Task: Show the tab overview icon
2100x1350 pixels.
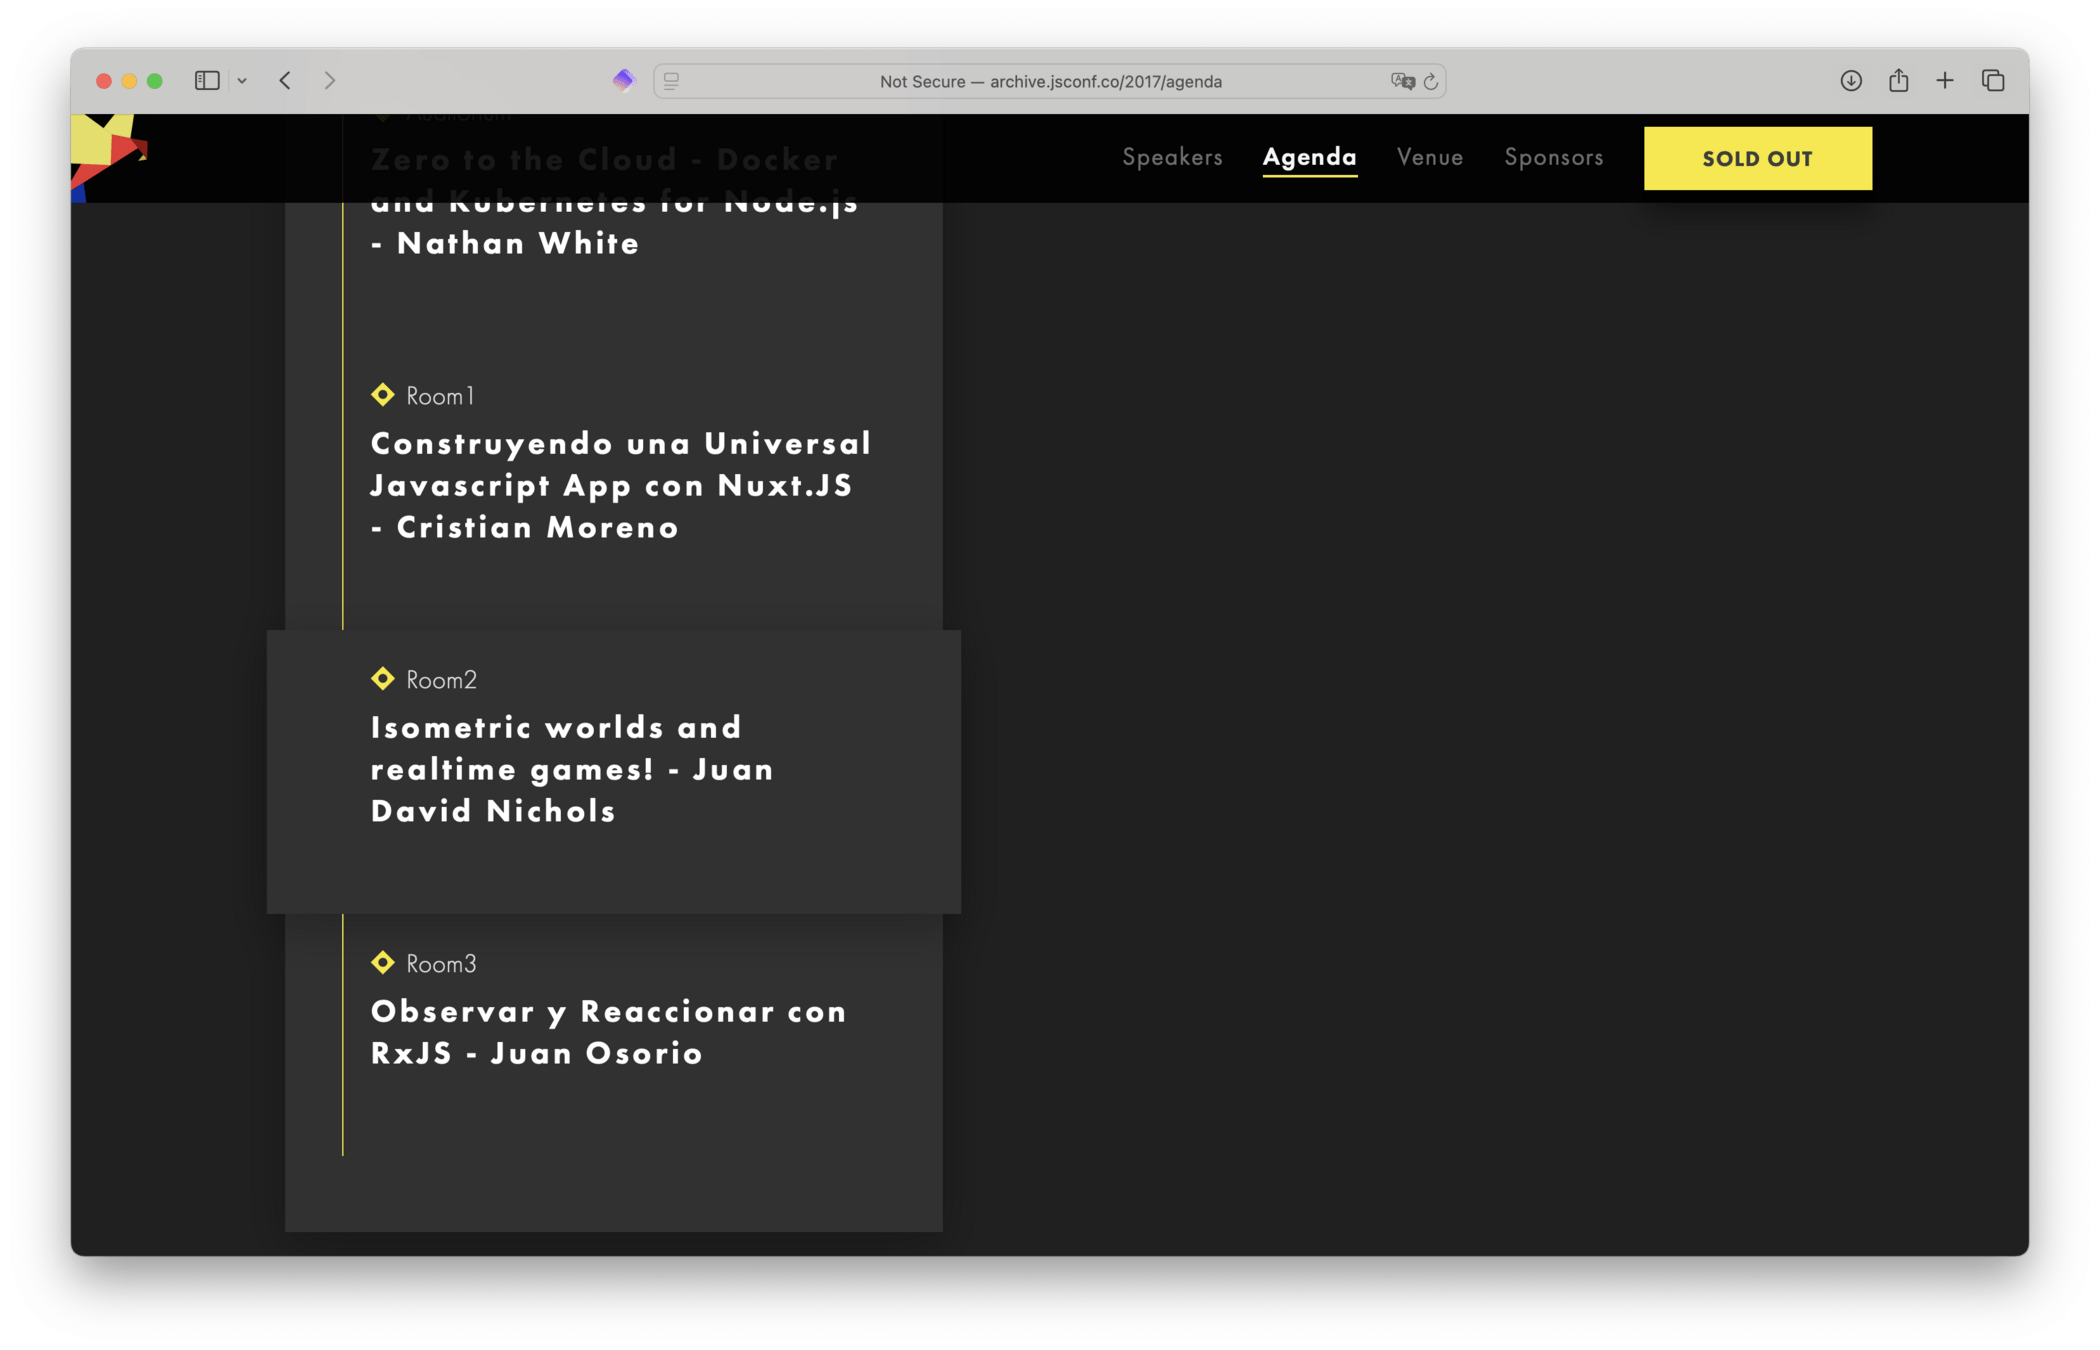Action: [1993, 81]
